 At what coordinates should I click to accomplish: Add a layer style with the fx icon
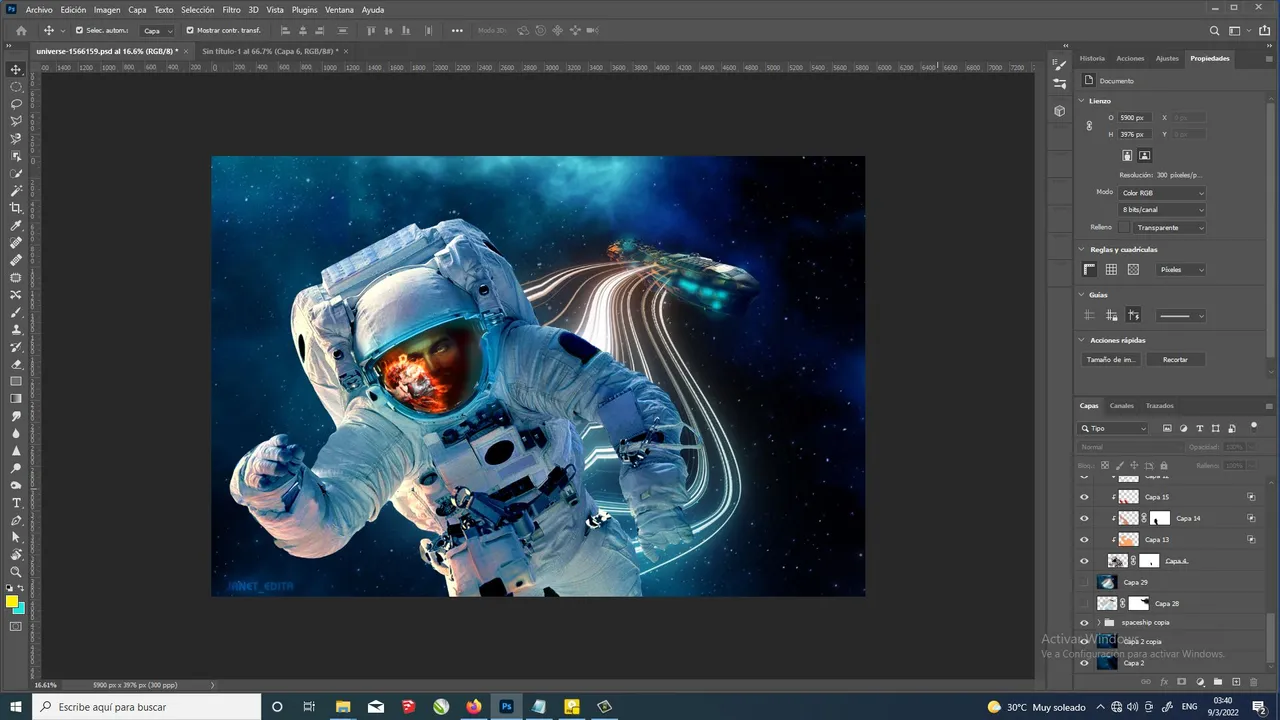(x=1164, y=682)
